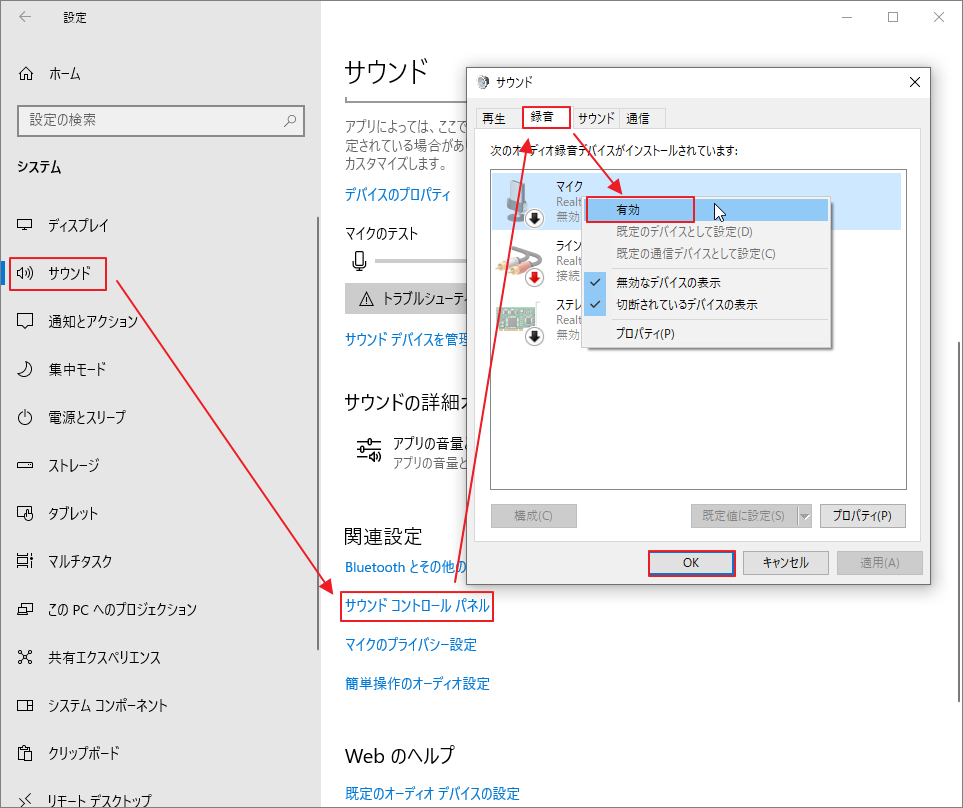963x808 pixels.
Task: Toggle 切断されているデバイスの表示 option
Action: click(685, 304)
